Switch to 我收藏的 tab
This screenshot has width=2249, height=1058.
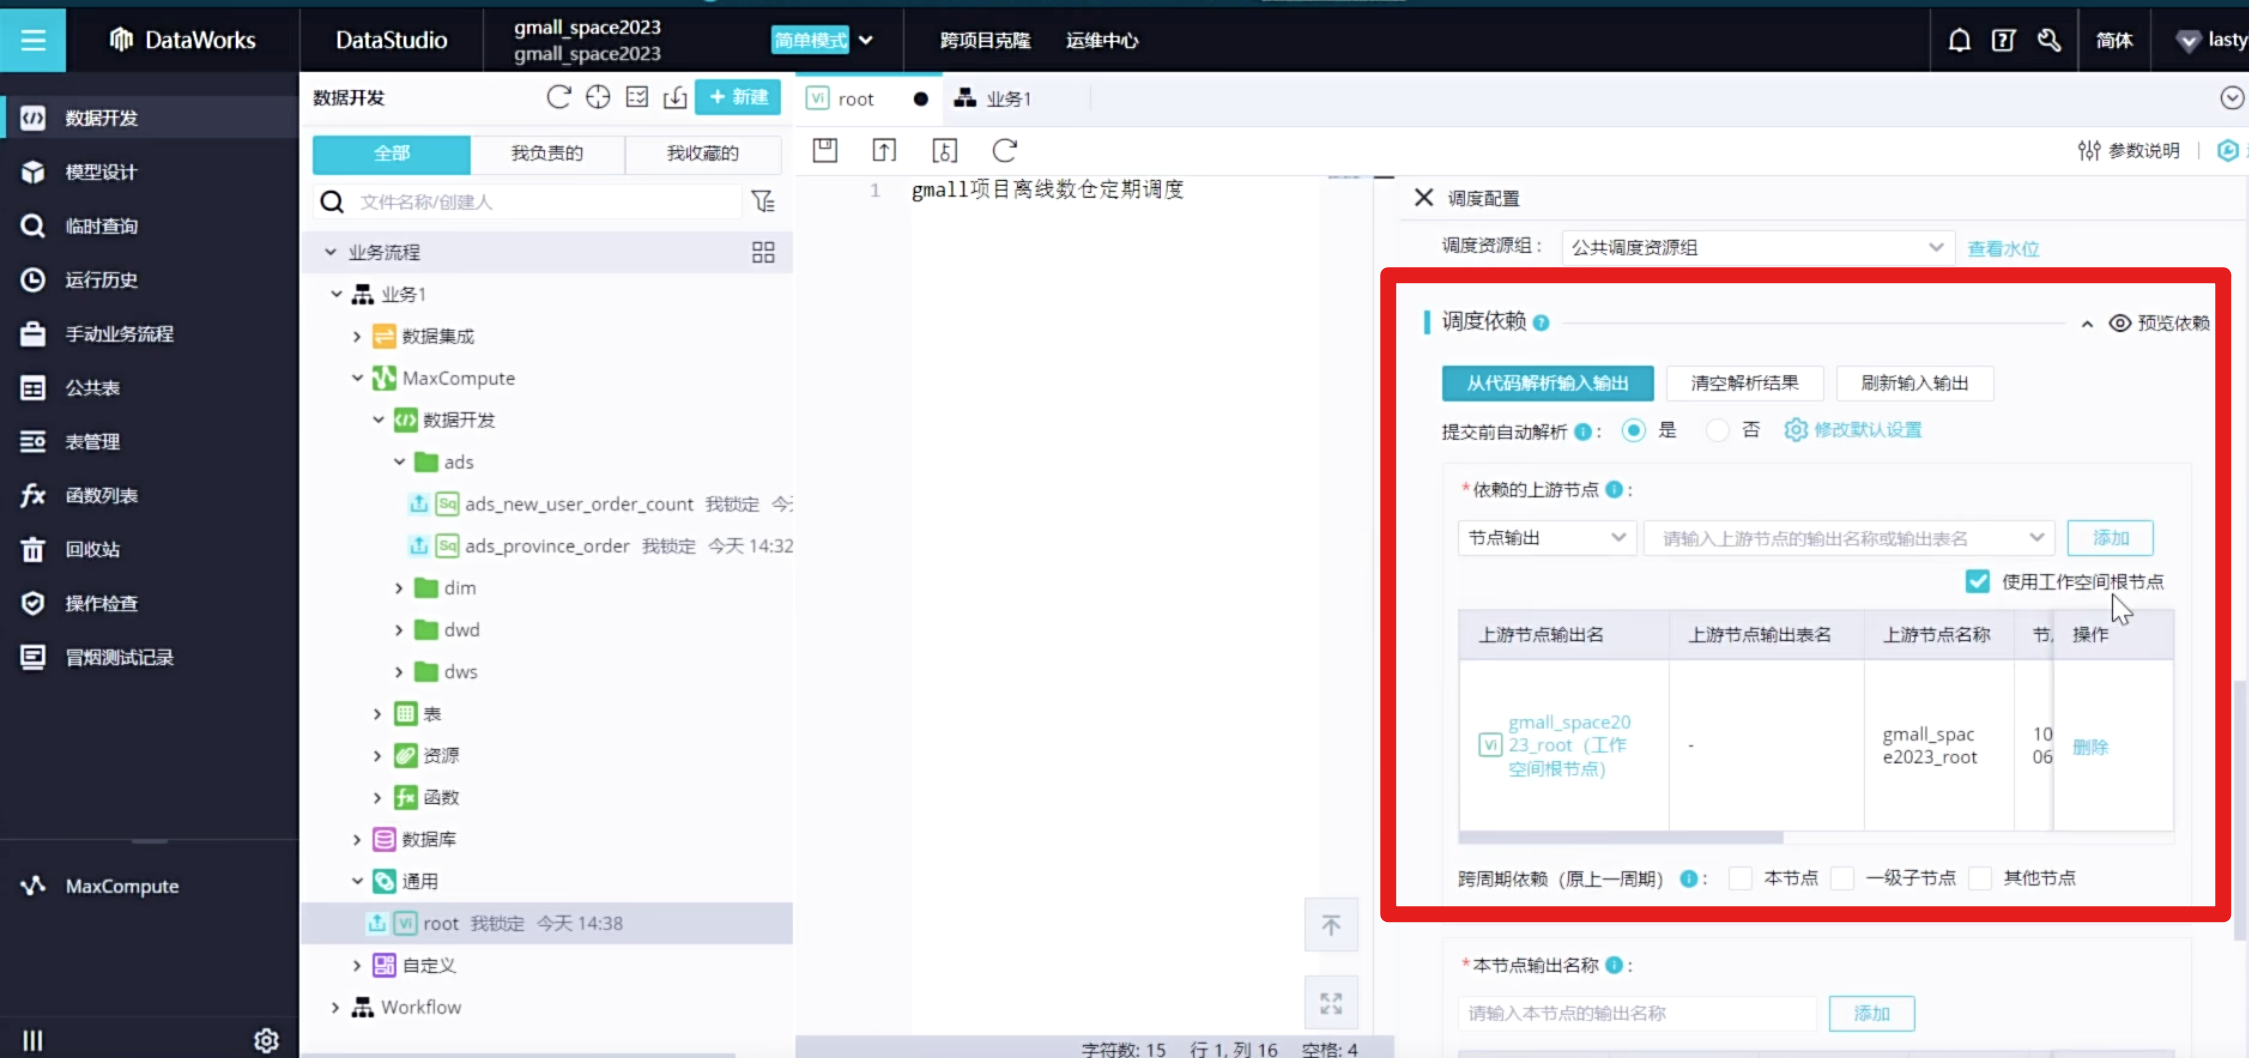coord(703,153)
